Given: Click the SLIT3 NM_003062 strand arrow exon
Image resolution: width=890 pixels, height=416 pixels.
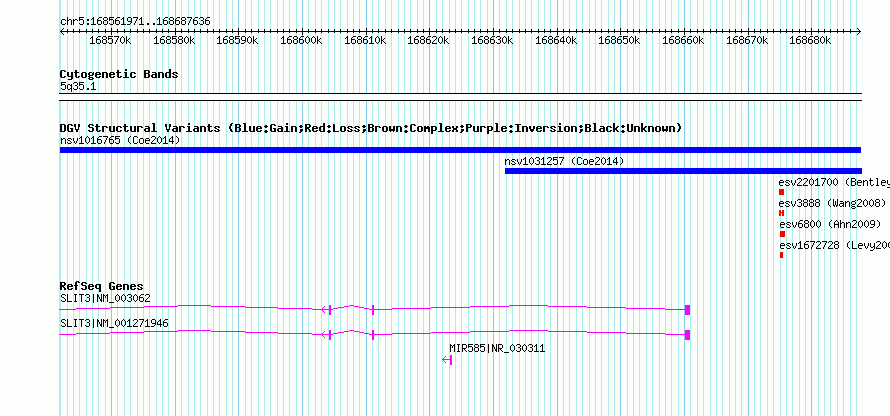Looking at the screenshot, I should [x=326, y=309].
